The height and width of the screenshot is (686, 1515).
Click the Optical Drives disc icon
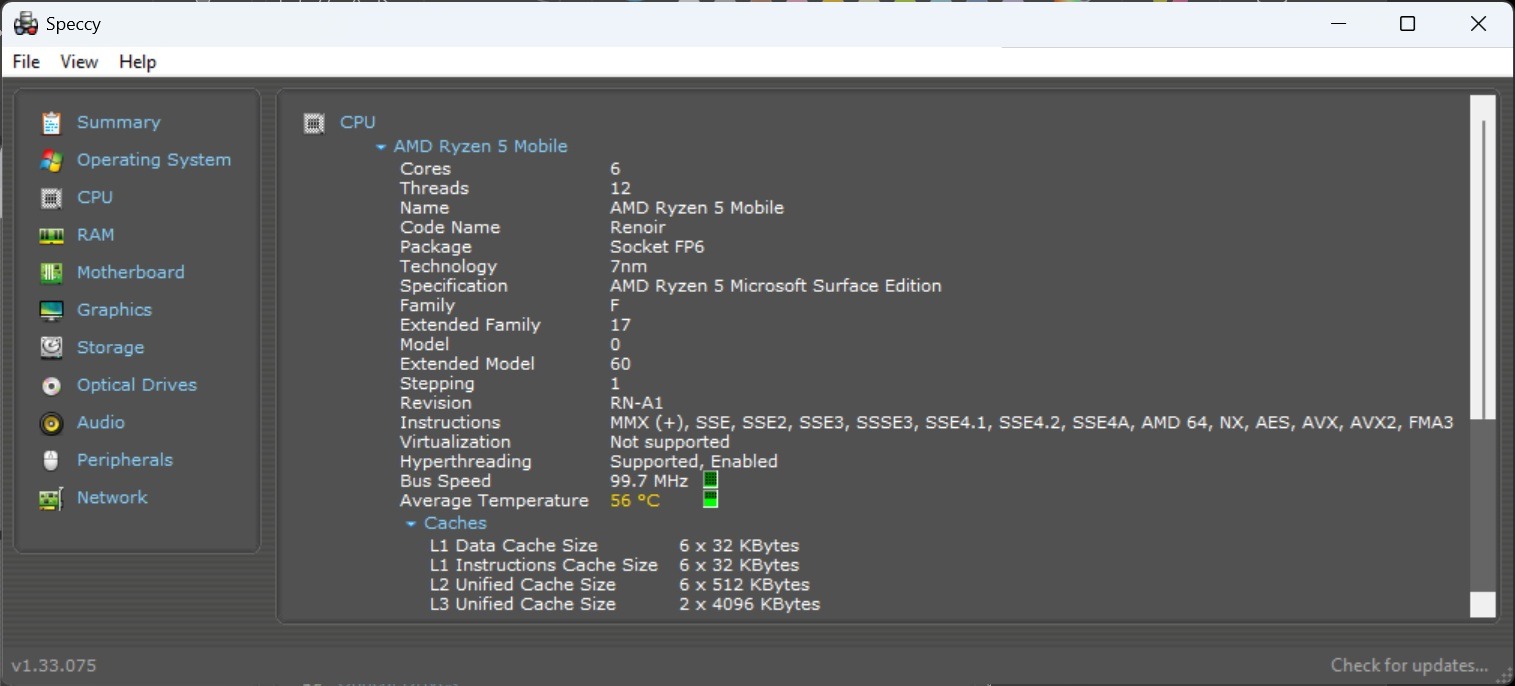(51, 385)
